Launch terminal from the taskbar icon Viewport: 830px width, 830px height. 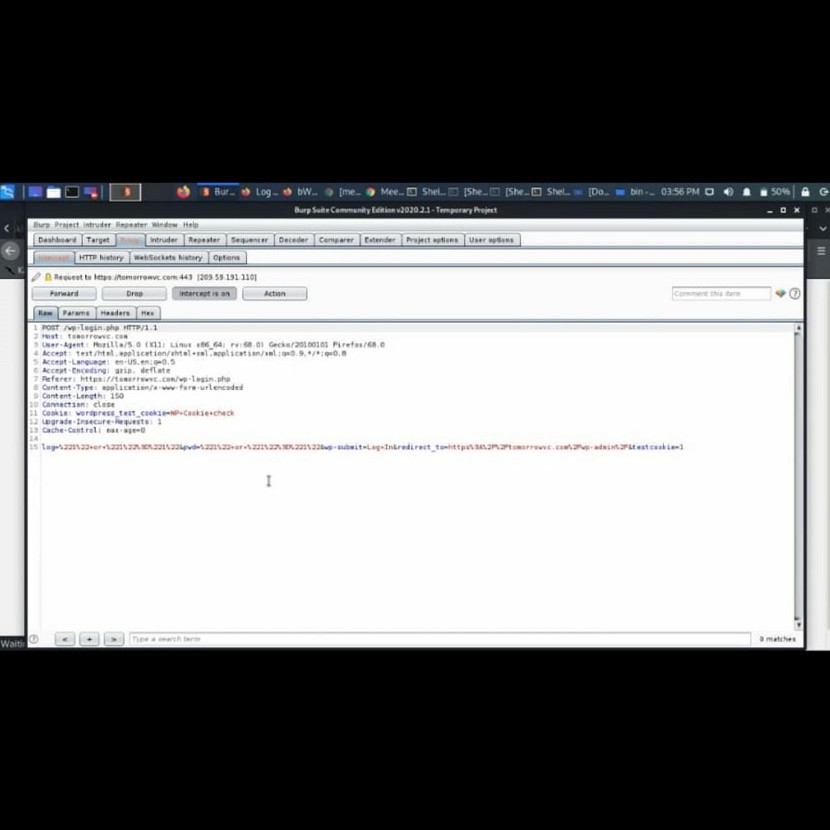point(72,192)
